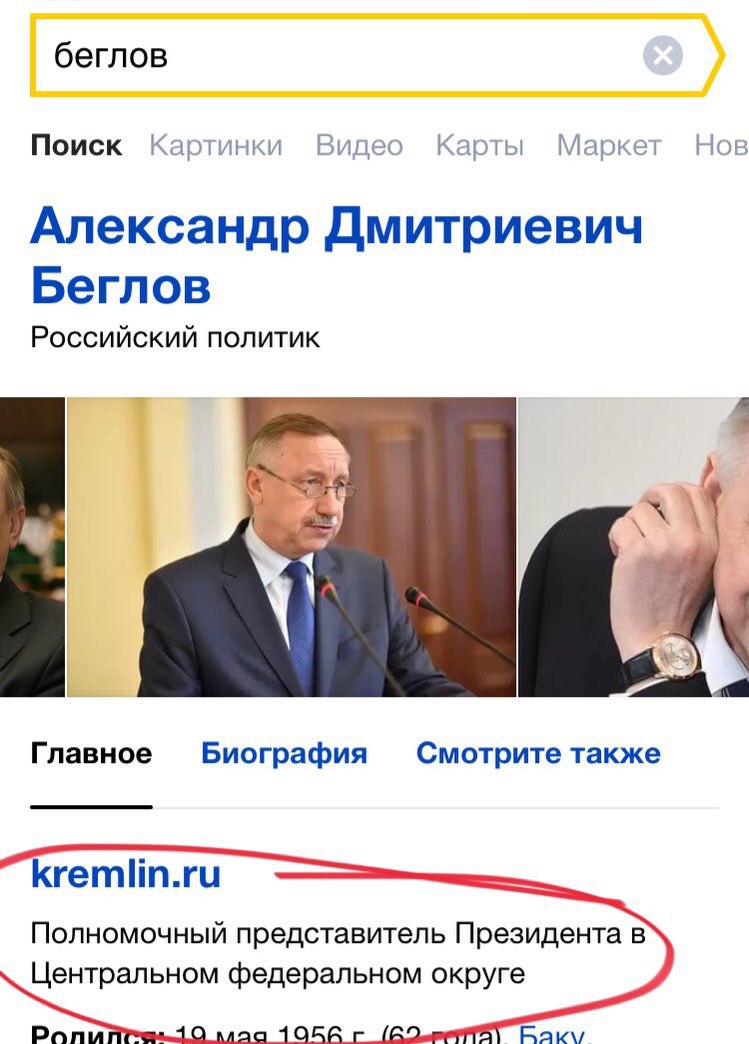Open the Поиск search tab
This screenshot has width=749, height=1044.
77,145
